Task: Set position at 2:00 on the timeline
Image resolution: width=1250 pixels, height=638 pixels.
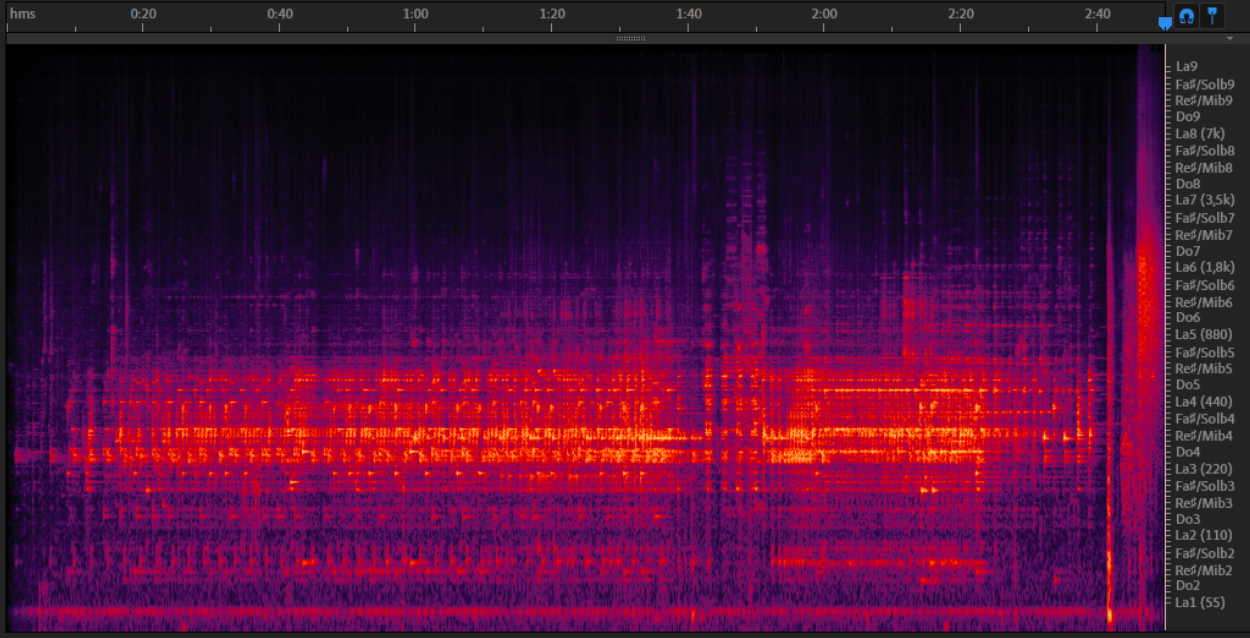Action: click(x=824, y=14)
